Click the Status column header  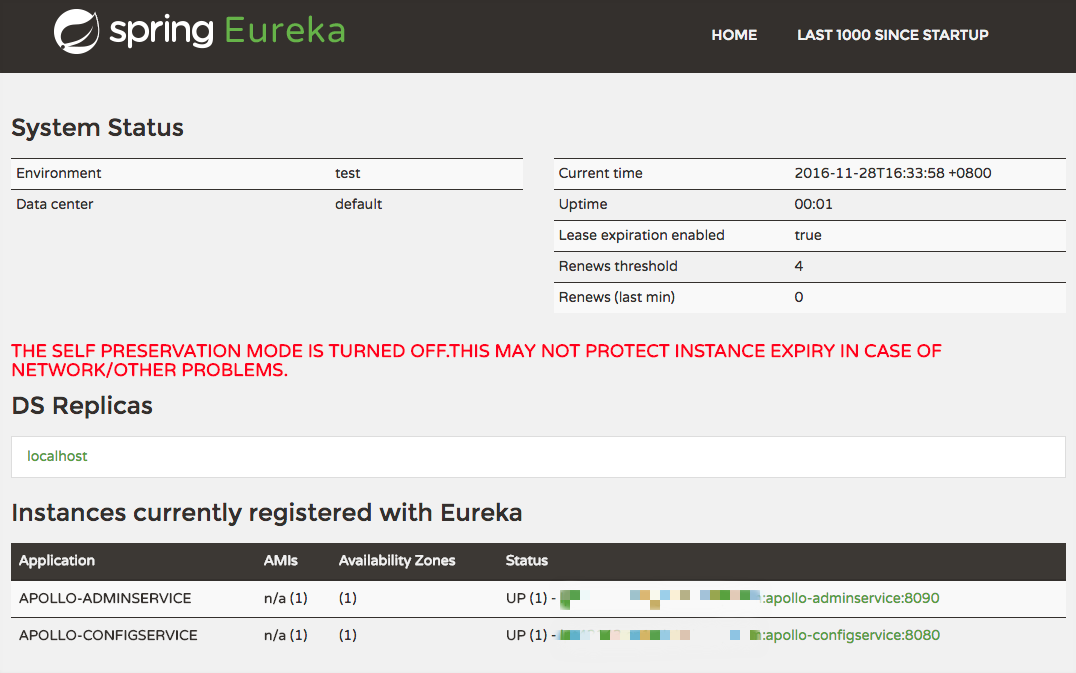527,560
